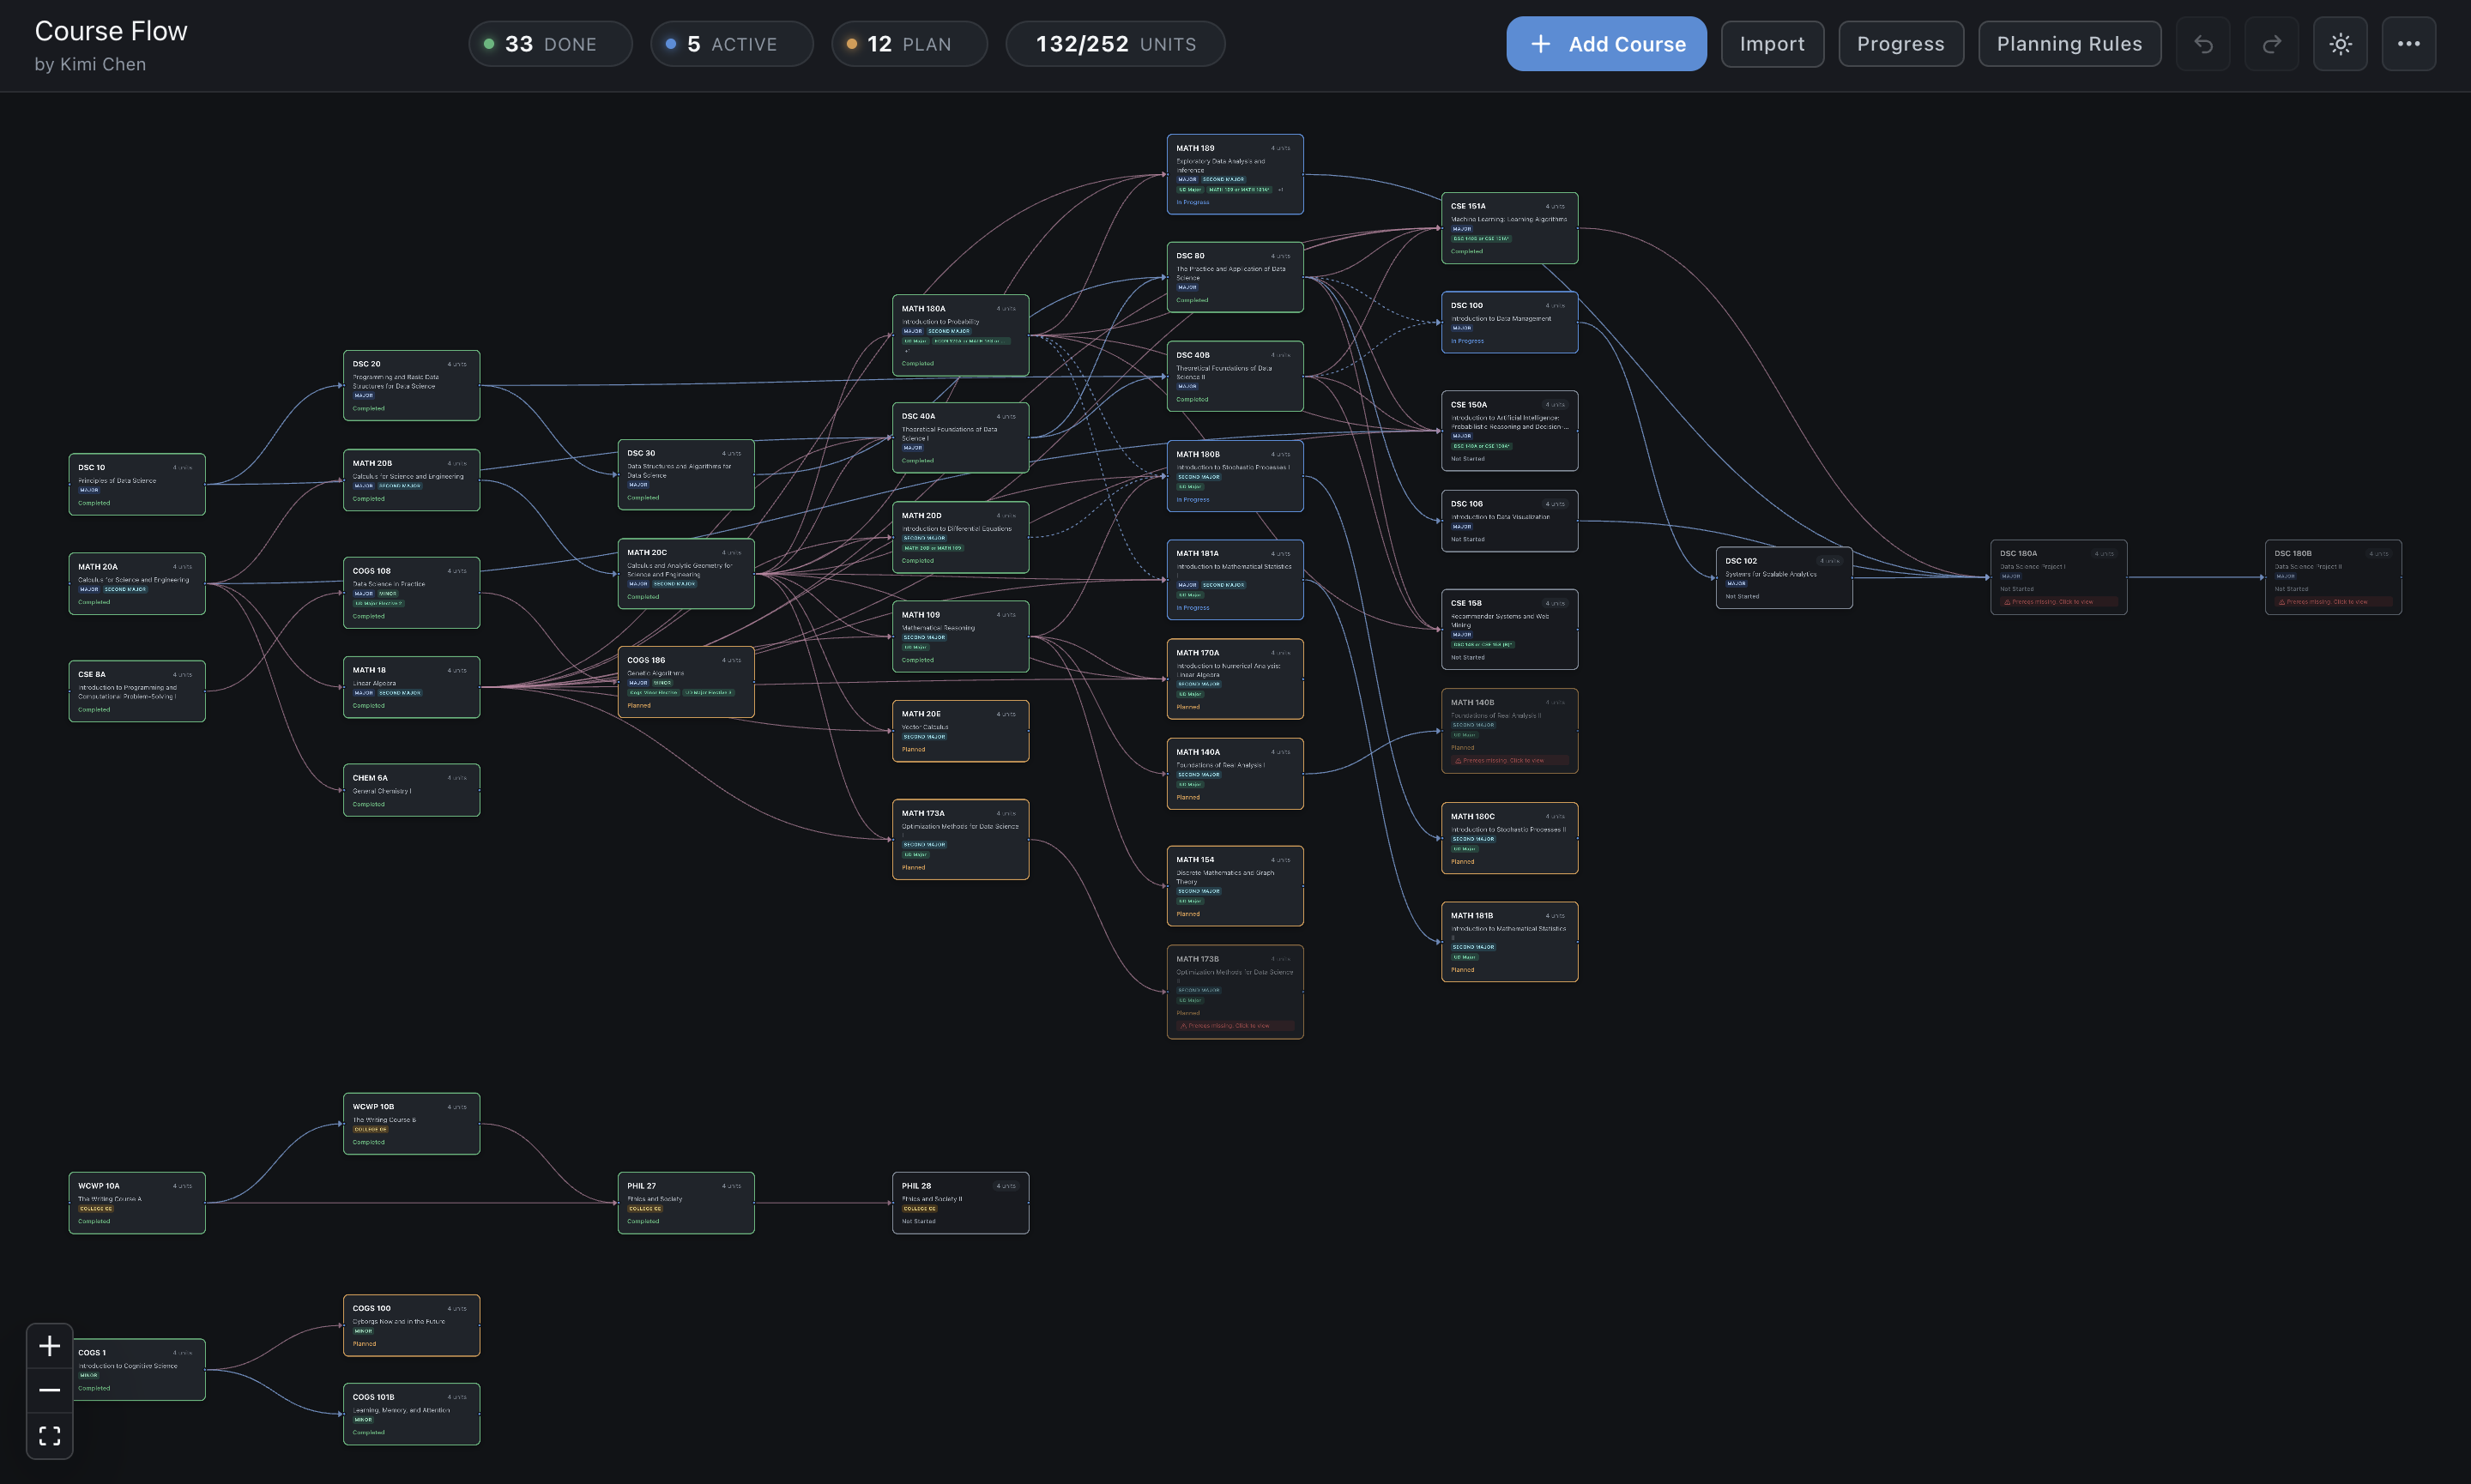Select the DSC 10 course card

point(136,484)
